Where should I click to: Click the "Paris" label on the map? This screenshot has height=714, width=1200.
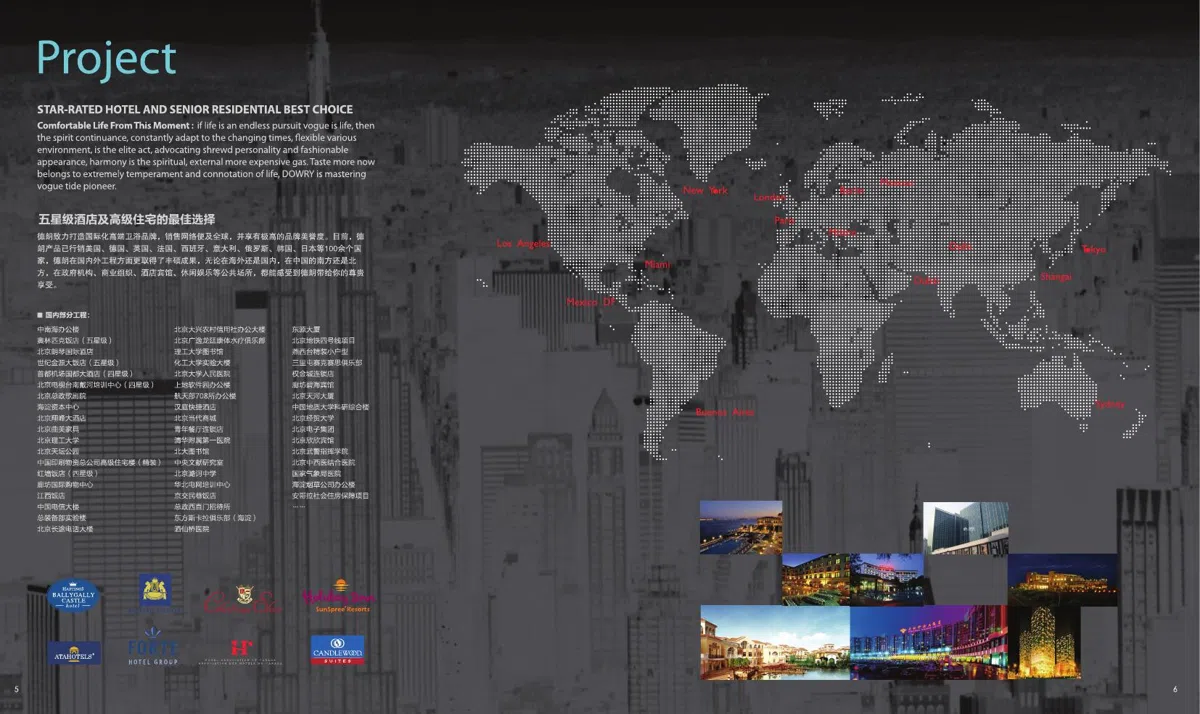(785, 220)
